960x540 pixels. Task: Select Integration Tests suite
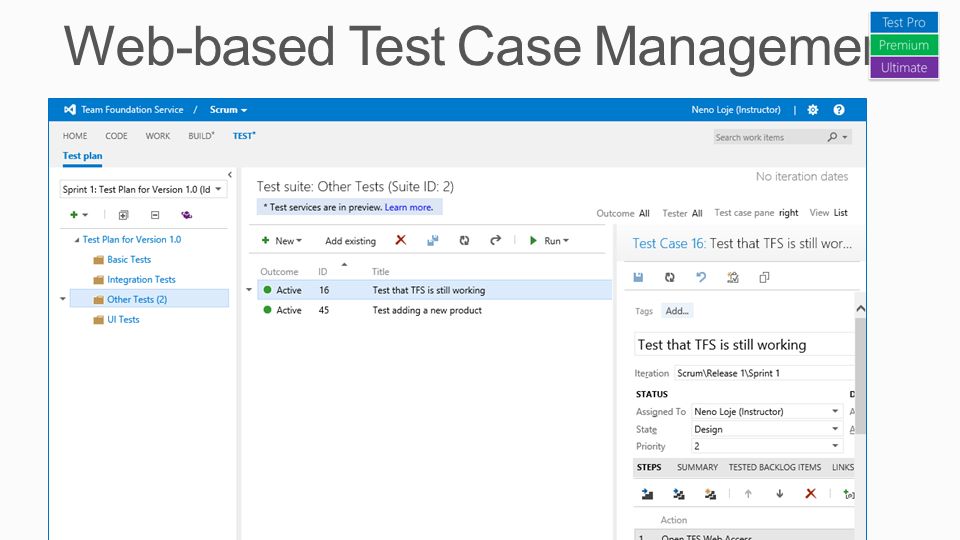coord(141,280)
